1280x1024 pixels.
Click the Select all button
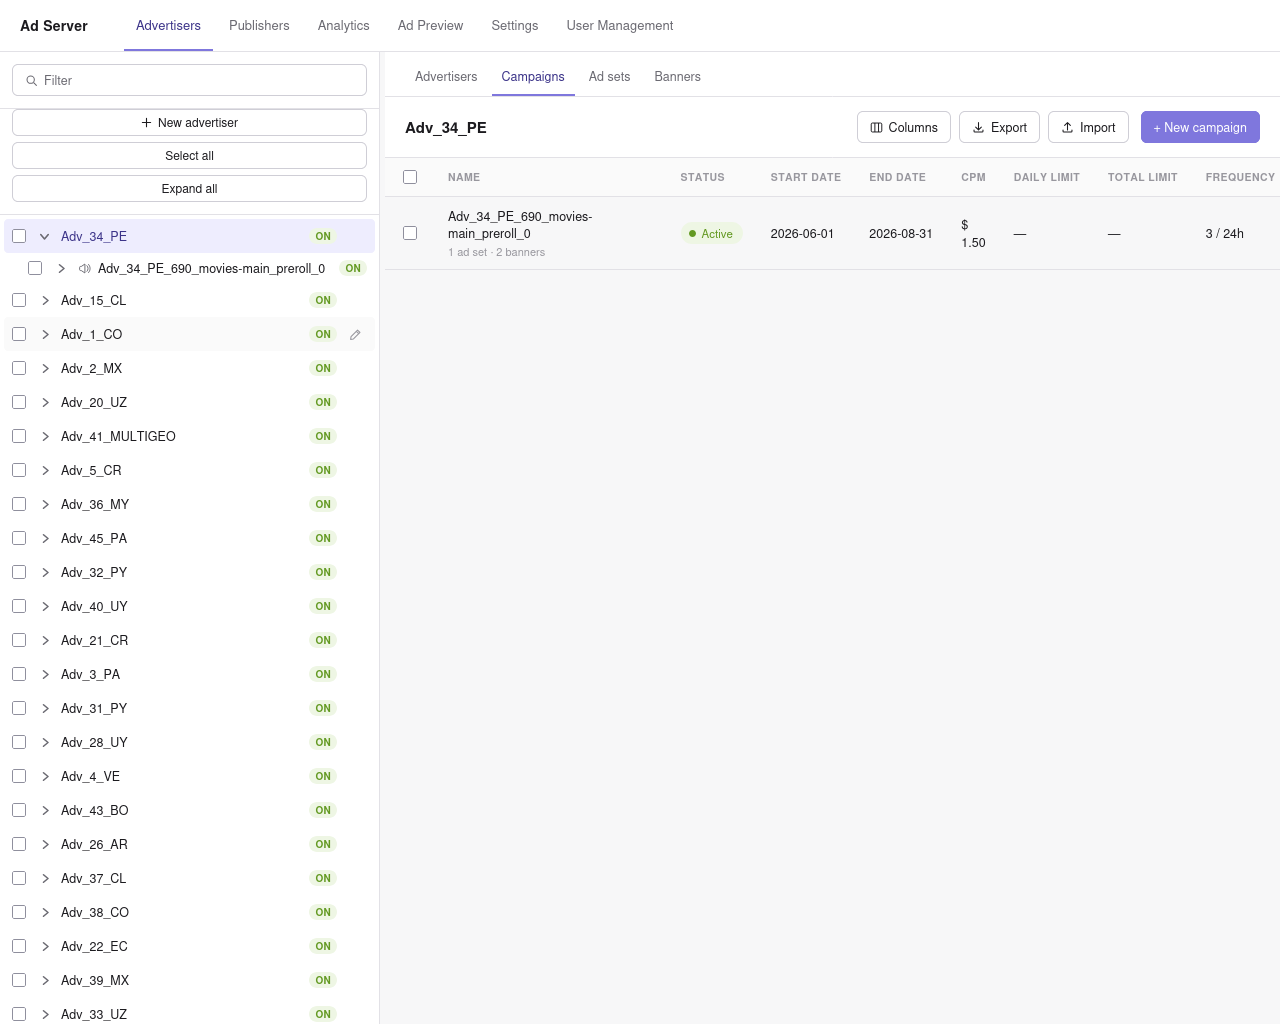[x=190, y=156]
